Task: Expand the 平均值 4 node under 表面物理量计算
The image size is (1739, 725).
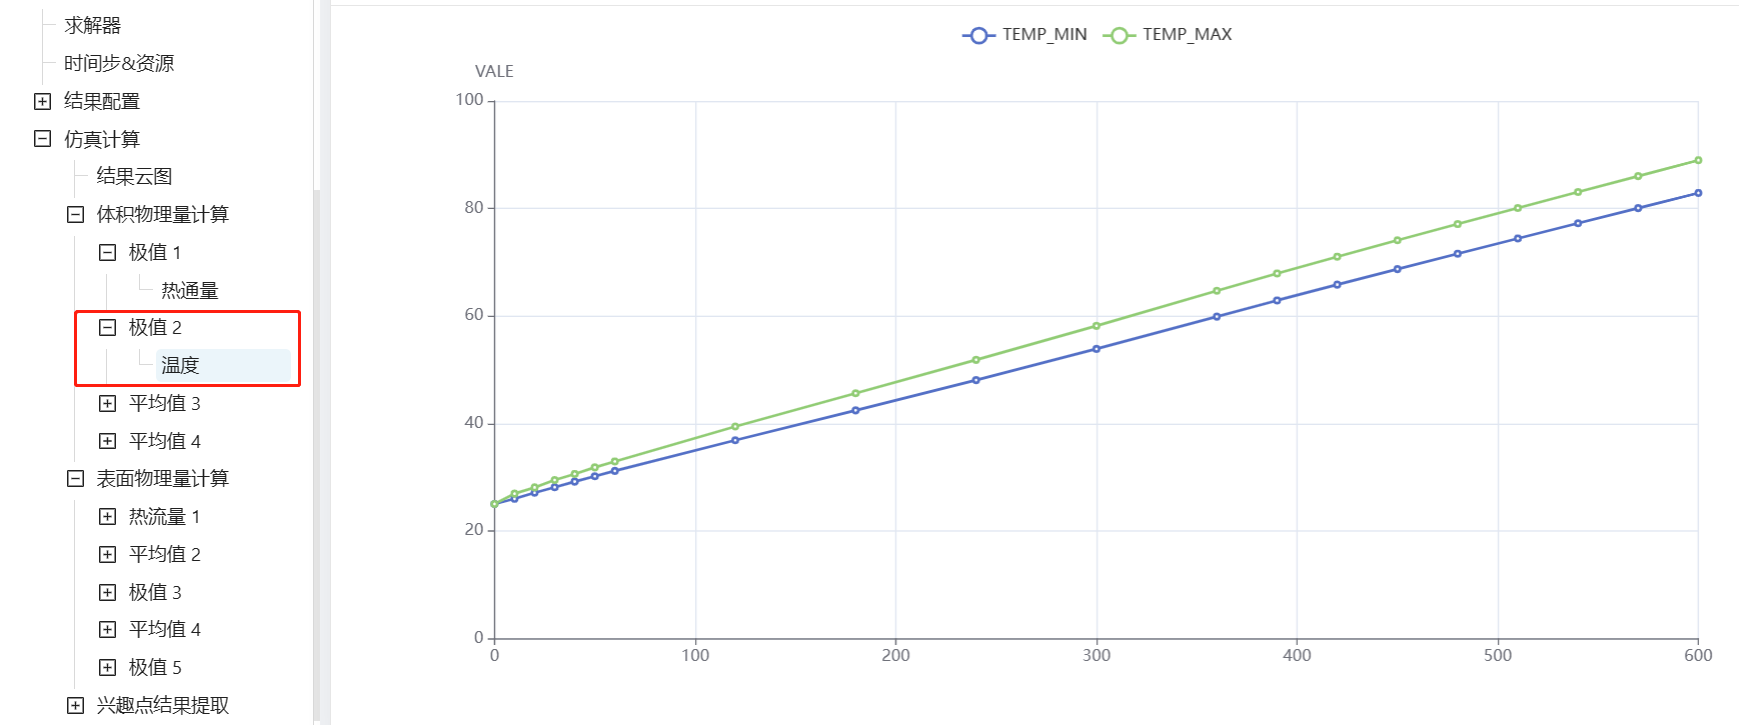Action: pyautogui.click(x=107, y=629)
